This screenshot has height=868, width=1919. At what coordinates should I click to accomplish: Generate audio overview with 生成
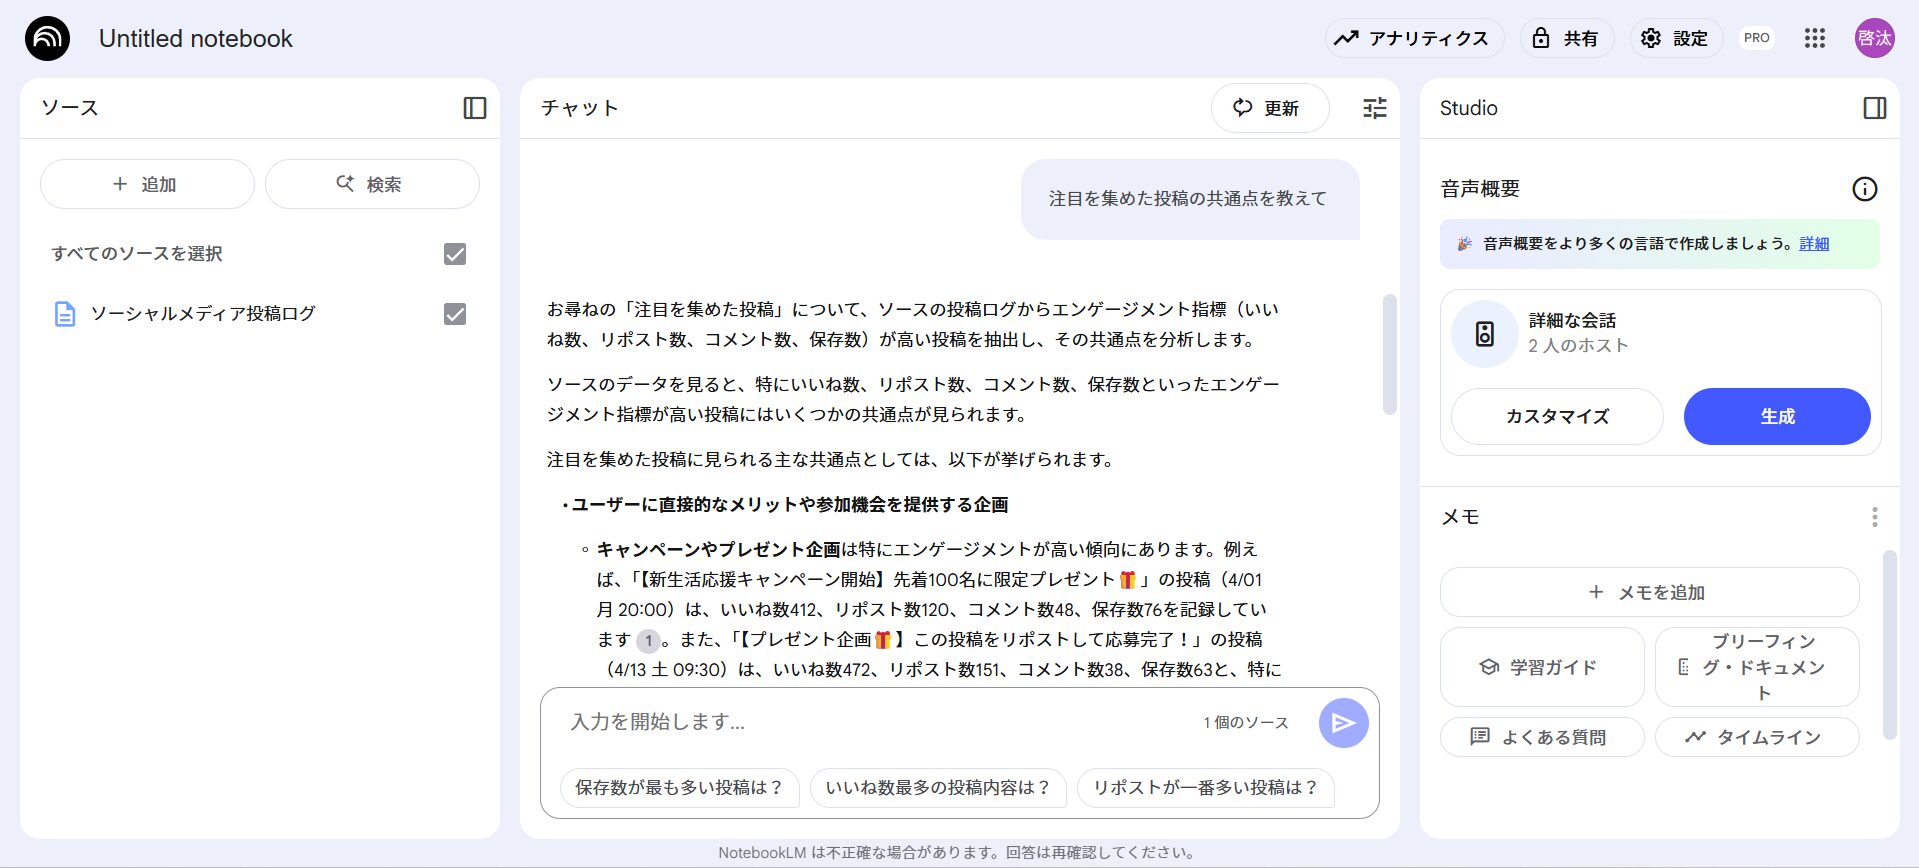(x=1777, y=416)
